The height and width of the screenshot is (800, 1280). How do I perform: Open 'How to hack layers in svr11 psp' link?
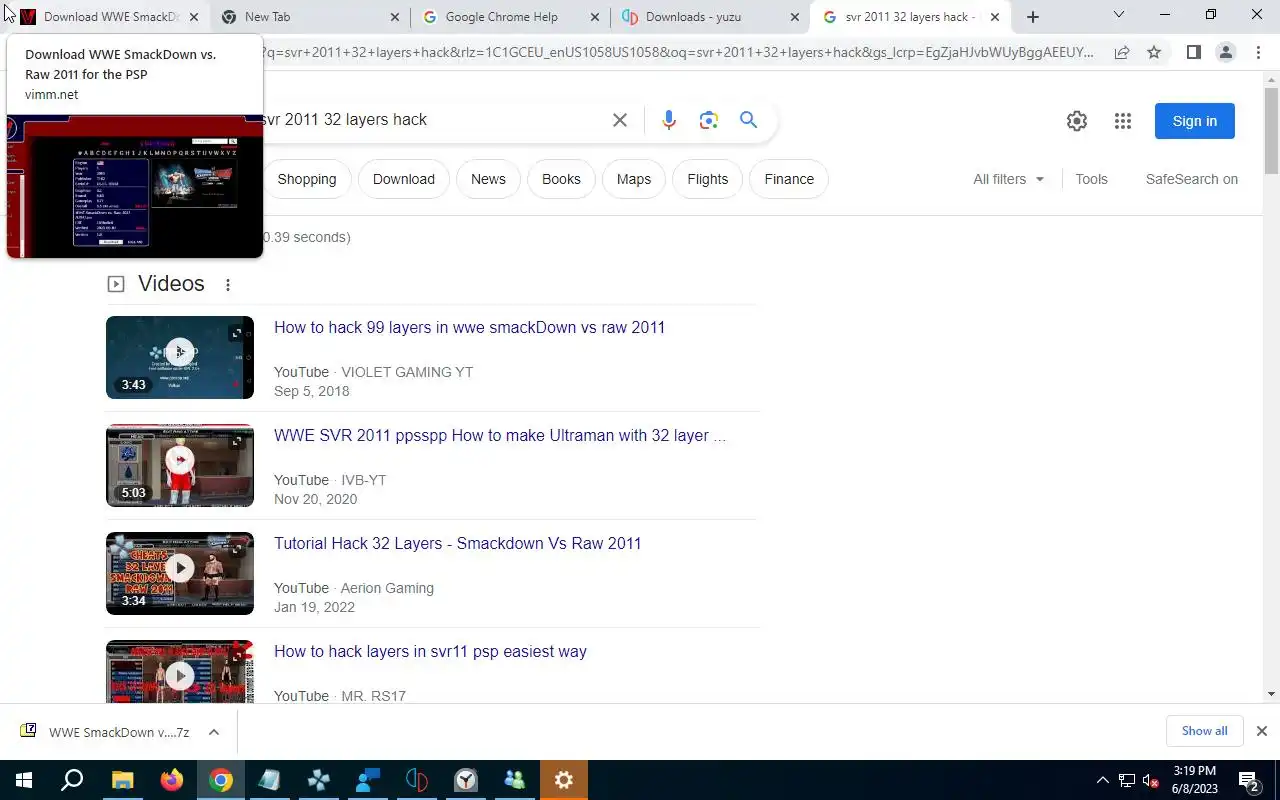point(430,651)
